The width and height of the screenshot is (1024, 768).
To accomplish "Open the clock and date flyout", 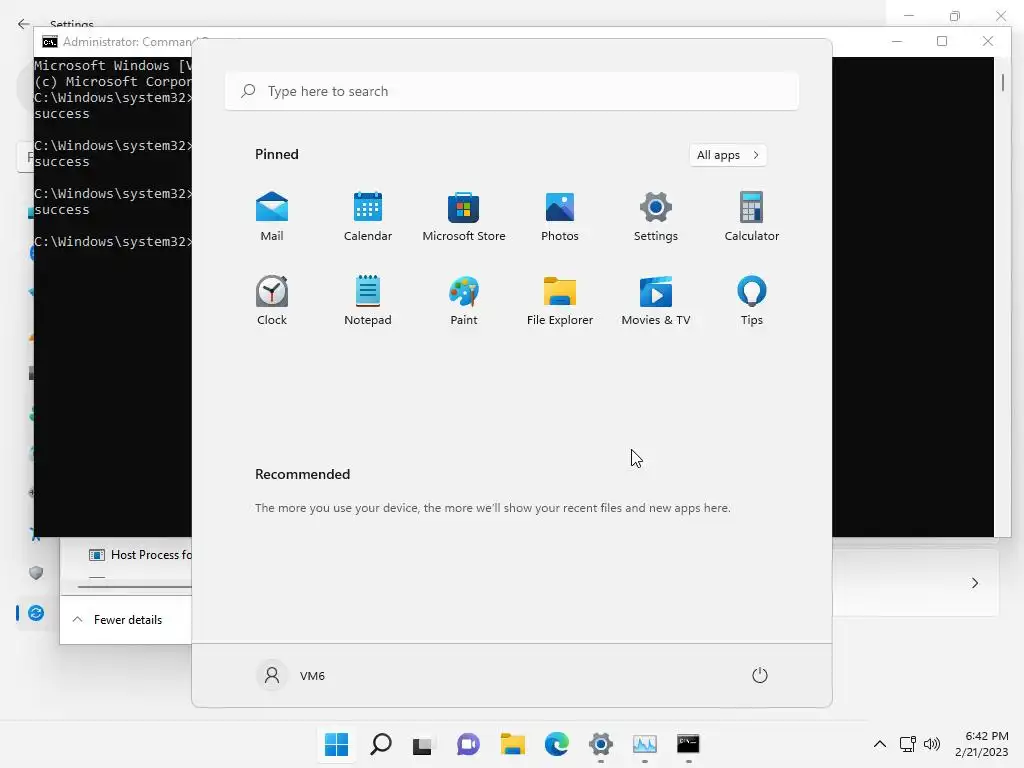I will pos(982,744).
